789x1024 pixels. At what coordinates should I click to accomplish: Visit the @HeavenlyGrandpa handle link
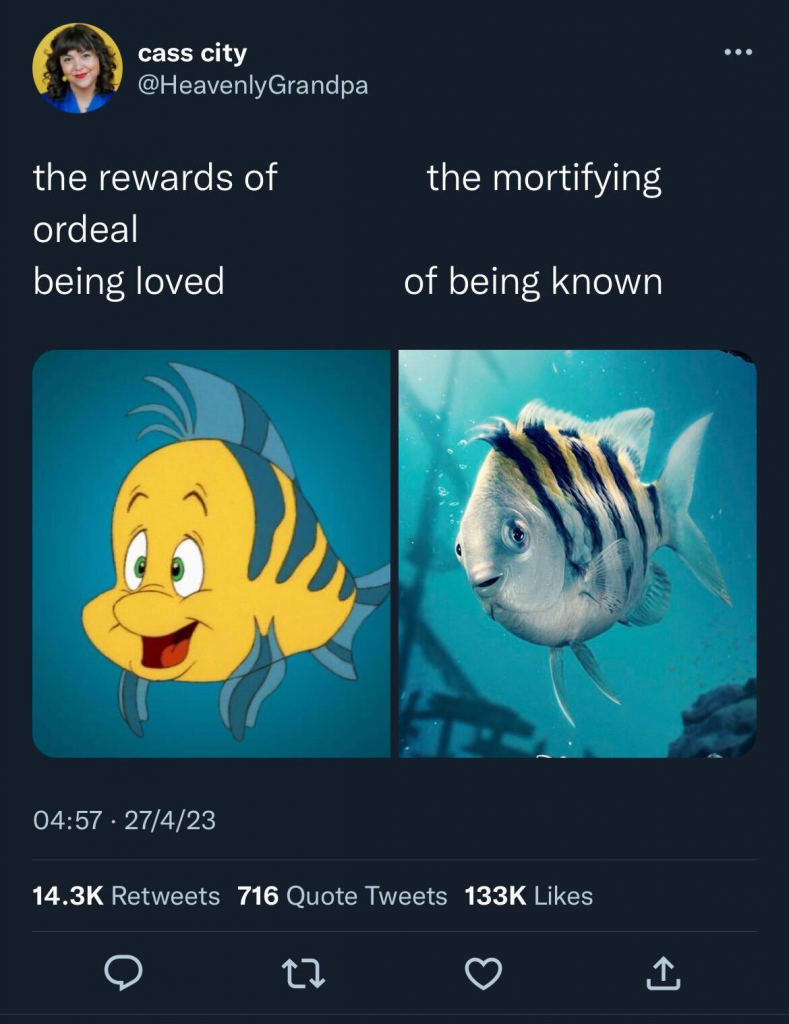coord(253,85)
